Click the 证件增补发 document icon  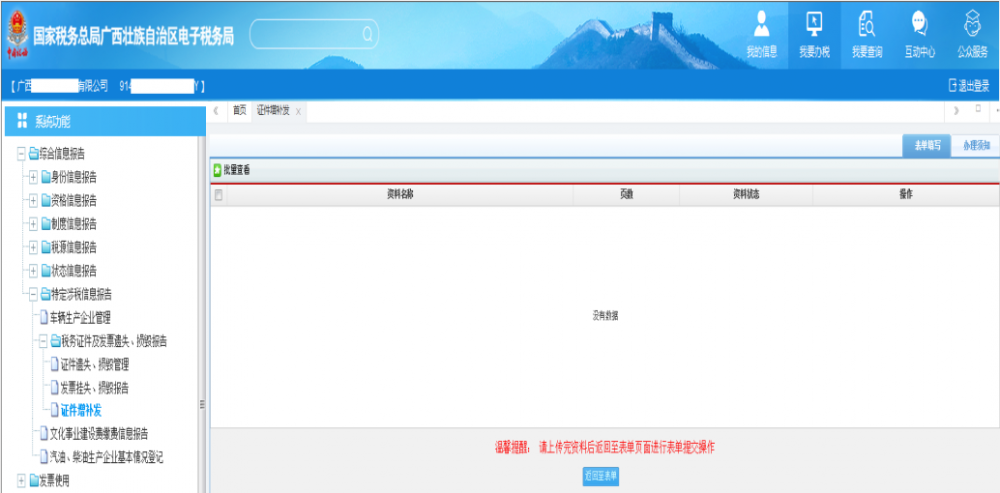point(54,411)
